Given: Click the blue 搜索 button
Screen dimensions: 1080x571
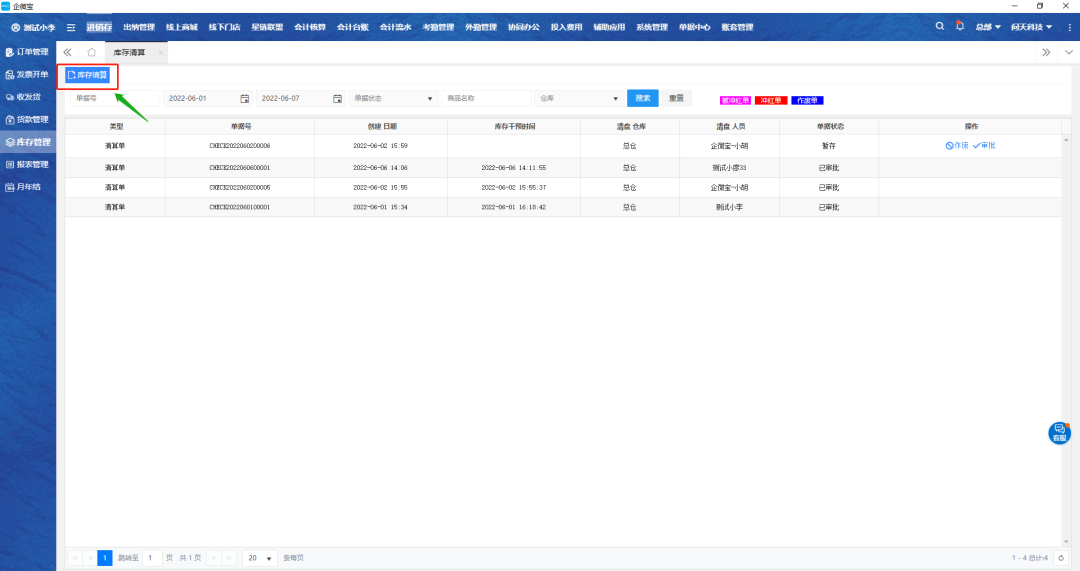Looking at the screenshot, I should click(642, 98).
